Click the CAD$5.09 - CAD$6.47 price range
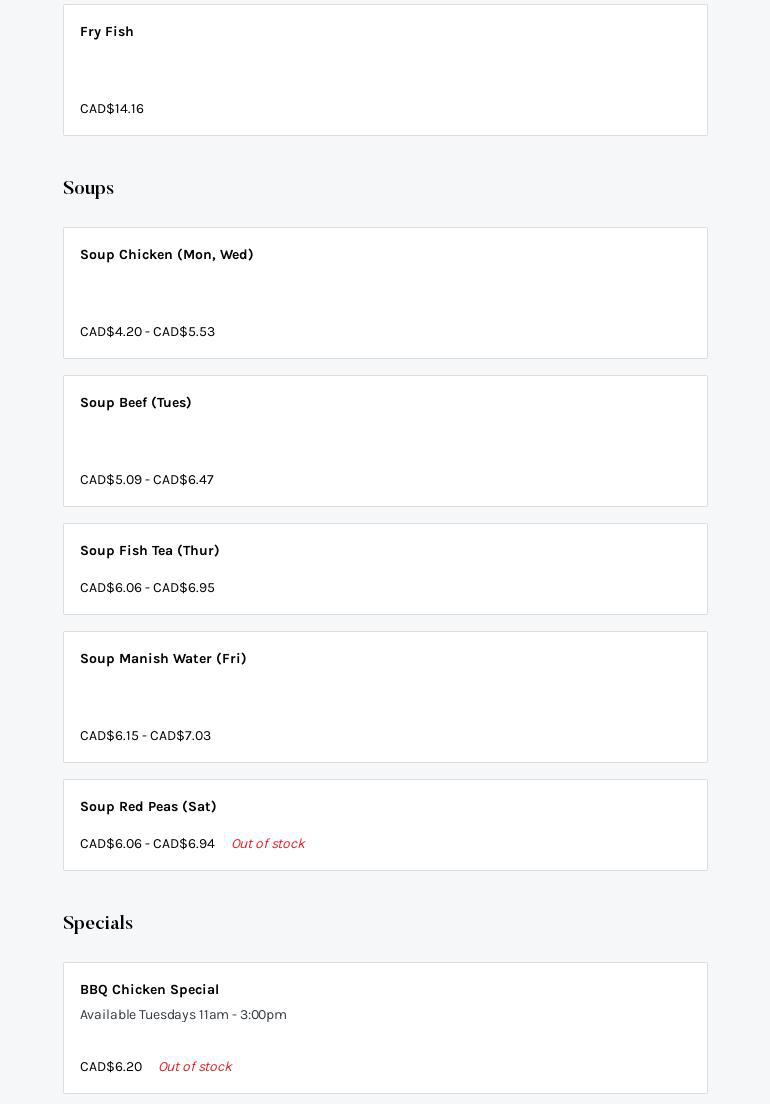The width and height of the screenshot is (770, 1104). click(x=147, y=480)
